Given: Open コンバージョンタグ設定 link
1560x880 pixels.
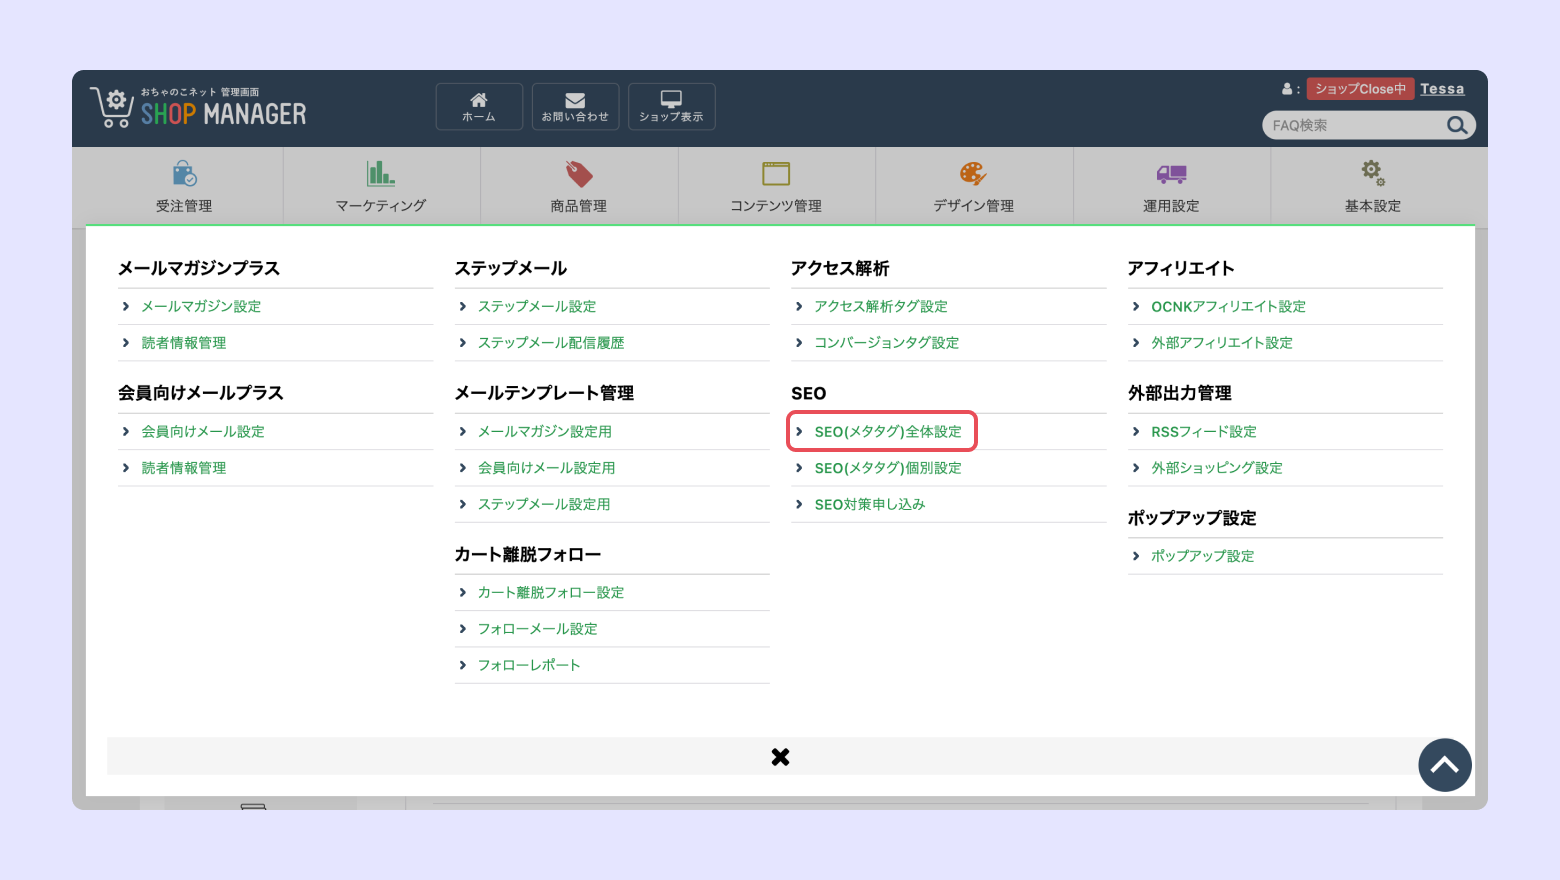Looking at the screenshot, I should (x=887, y=343).
